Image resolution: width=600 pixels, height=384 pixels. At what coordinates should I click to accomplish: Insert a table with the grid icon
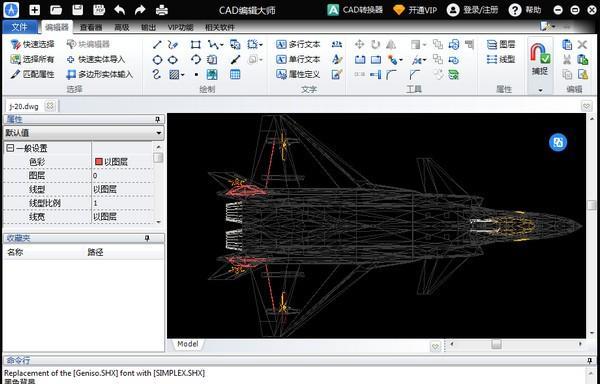(x=235, y=74)
